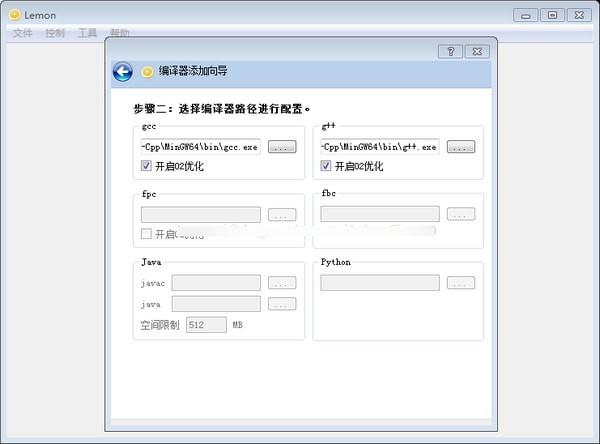The width and height of the screenshot is (600, 444).
Task: Go back using the blue arrow button
Action: 123,72
